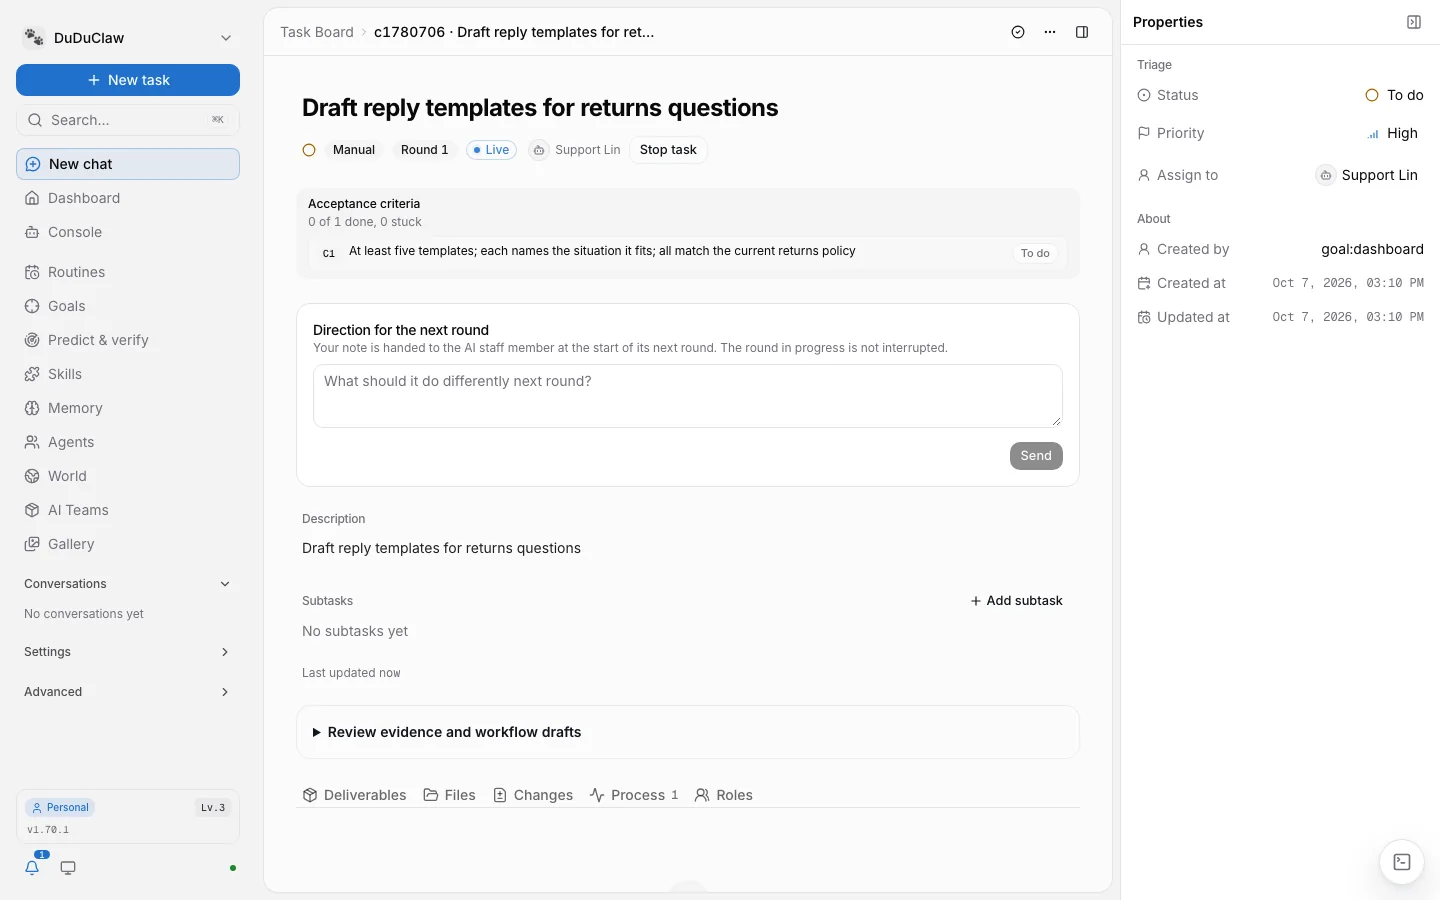
Task: Change the To do status value
Action: pyautogui.click(x=1394, y=95)
